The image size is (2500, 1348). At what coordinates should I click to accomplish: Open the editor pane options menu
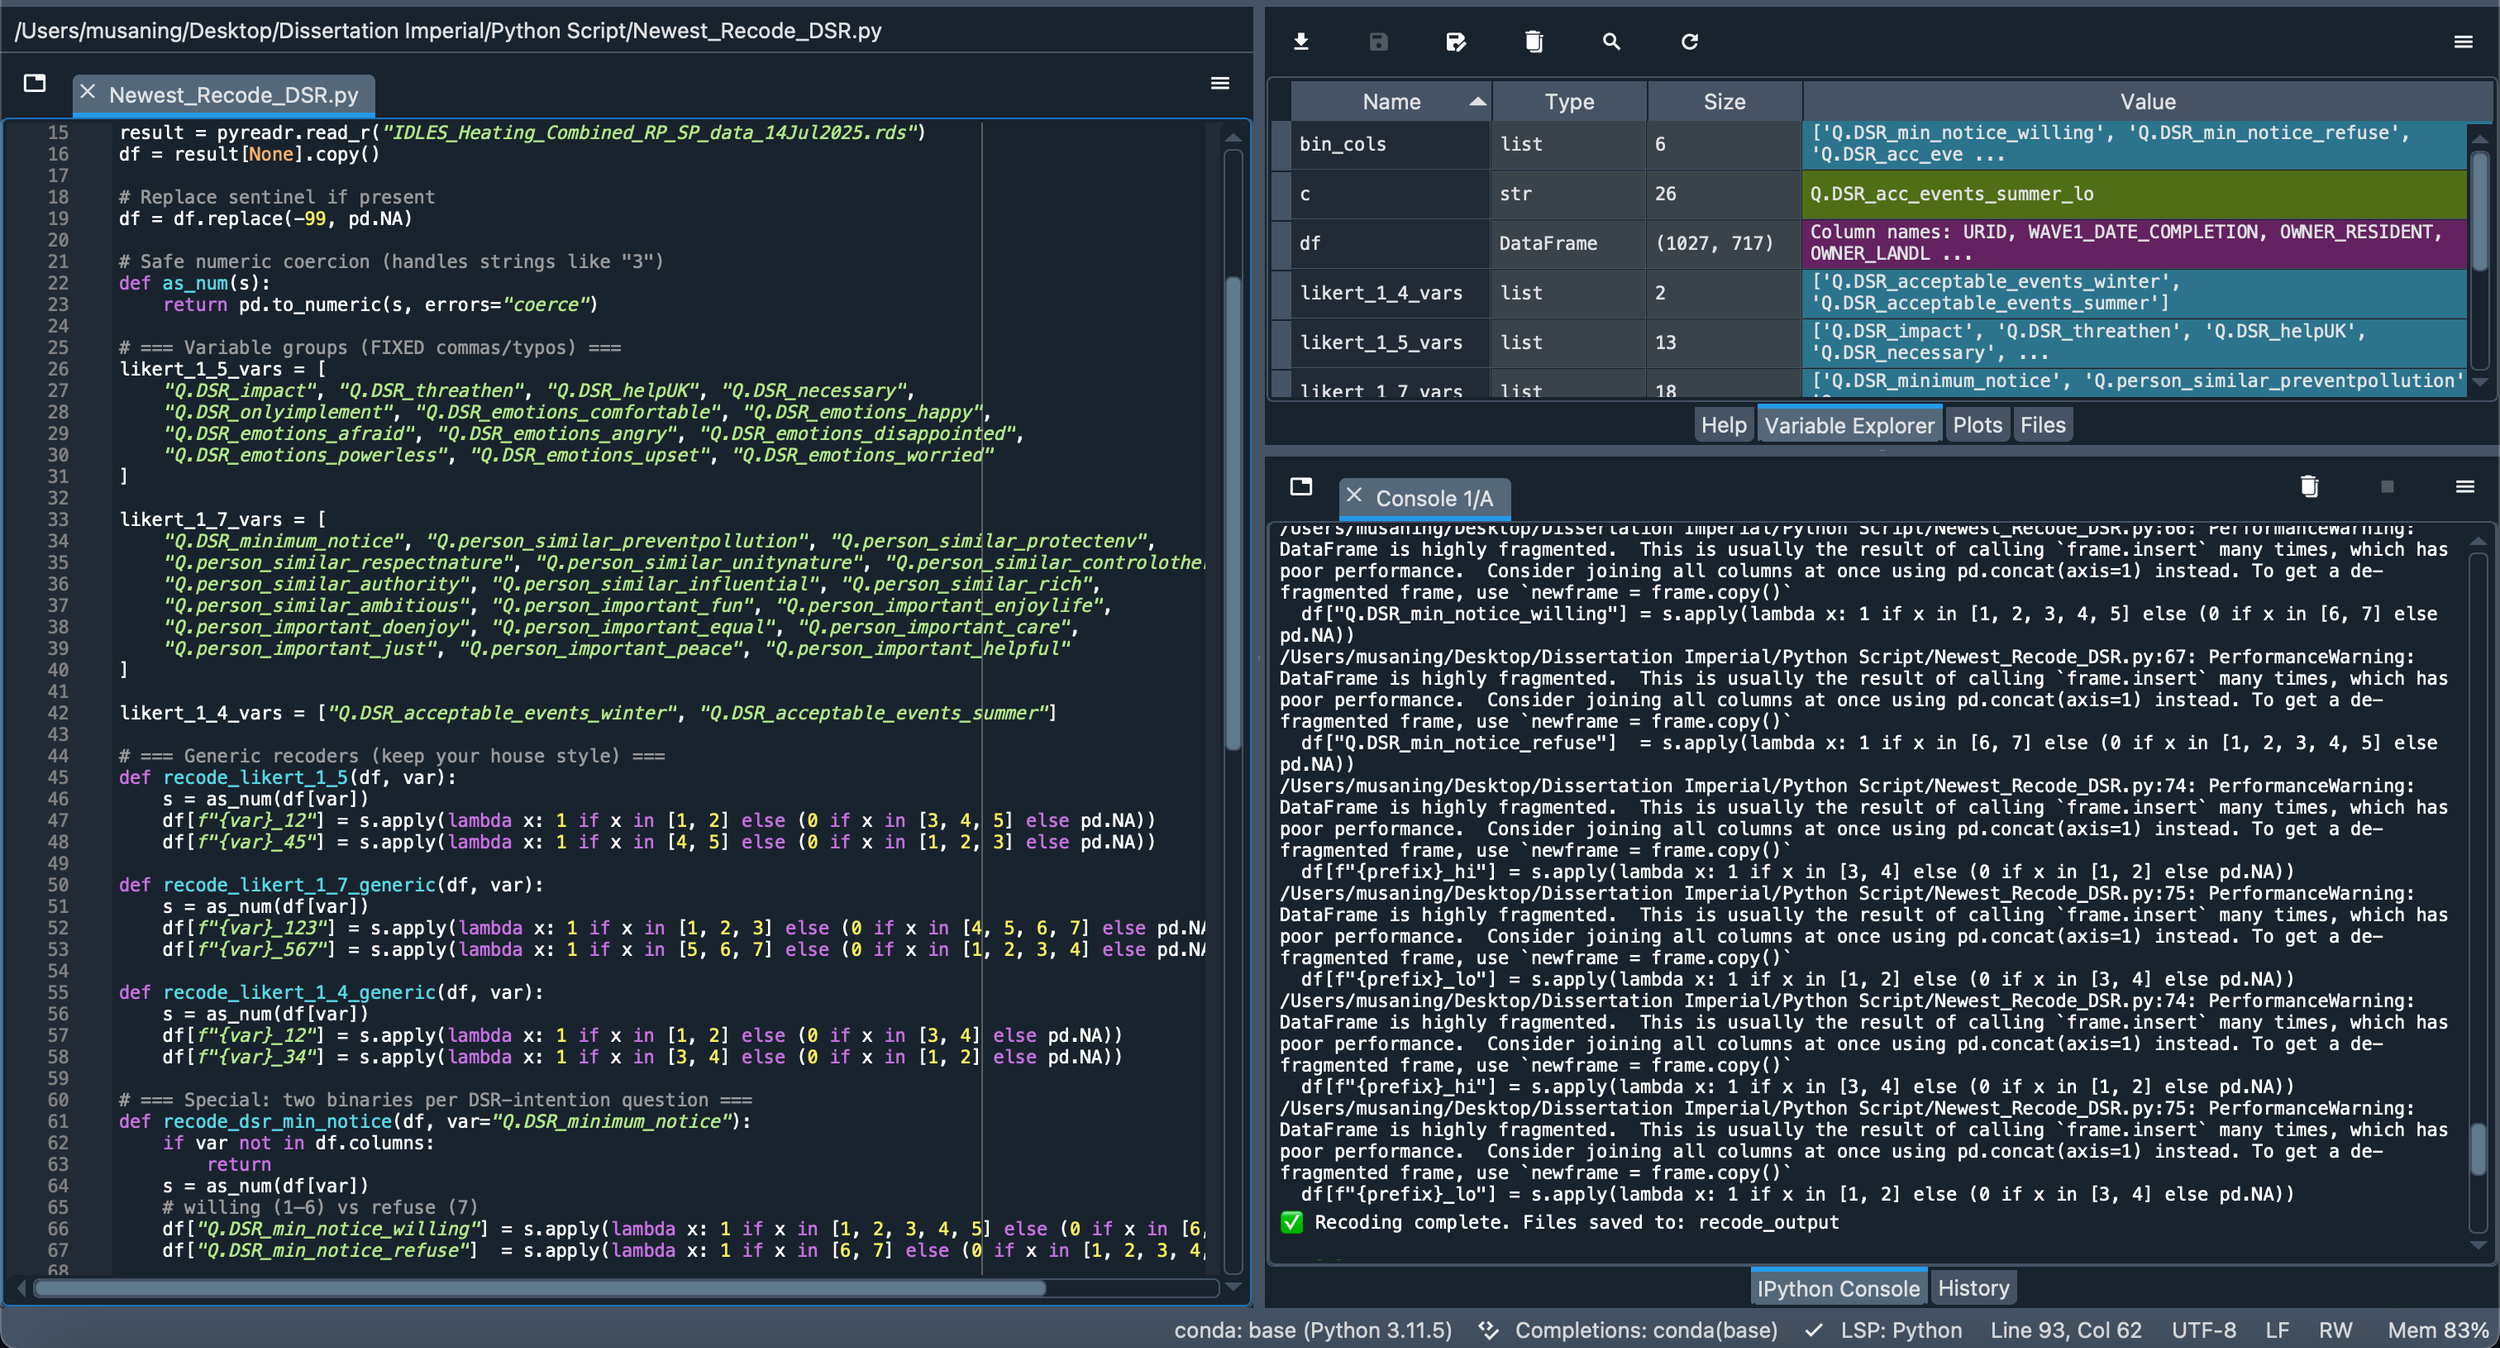click(1220, 83)
